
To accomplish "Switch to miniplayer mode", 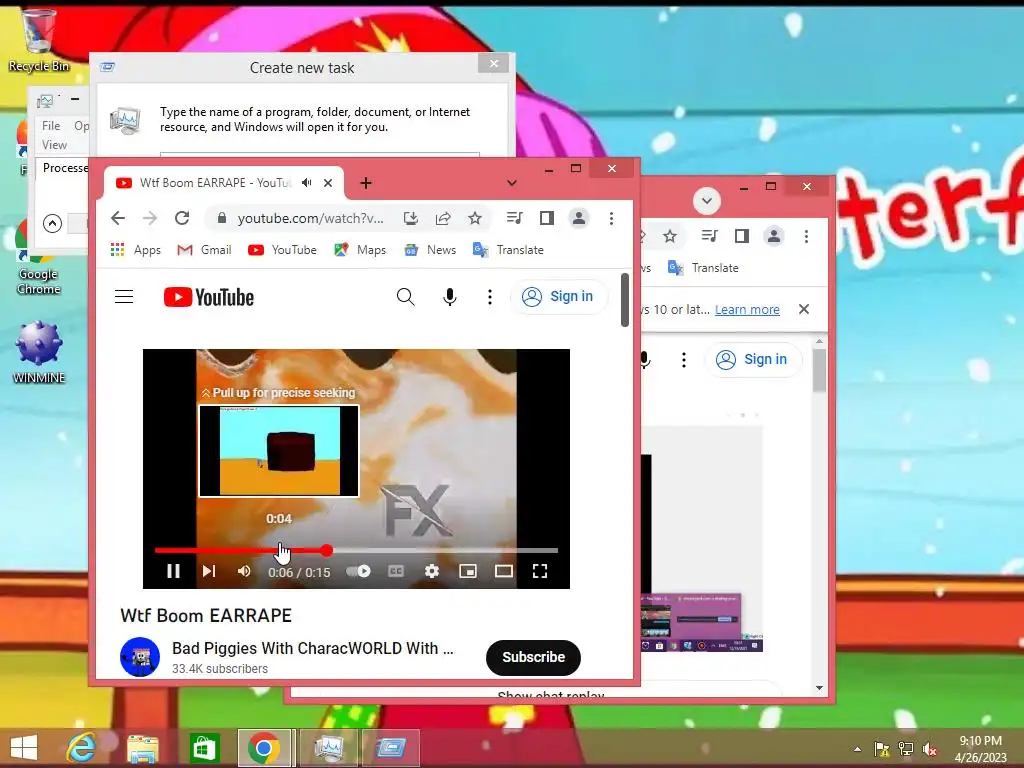I will pyautogui.click(x=468, y=571).
